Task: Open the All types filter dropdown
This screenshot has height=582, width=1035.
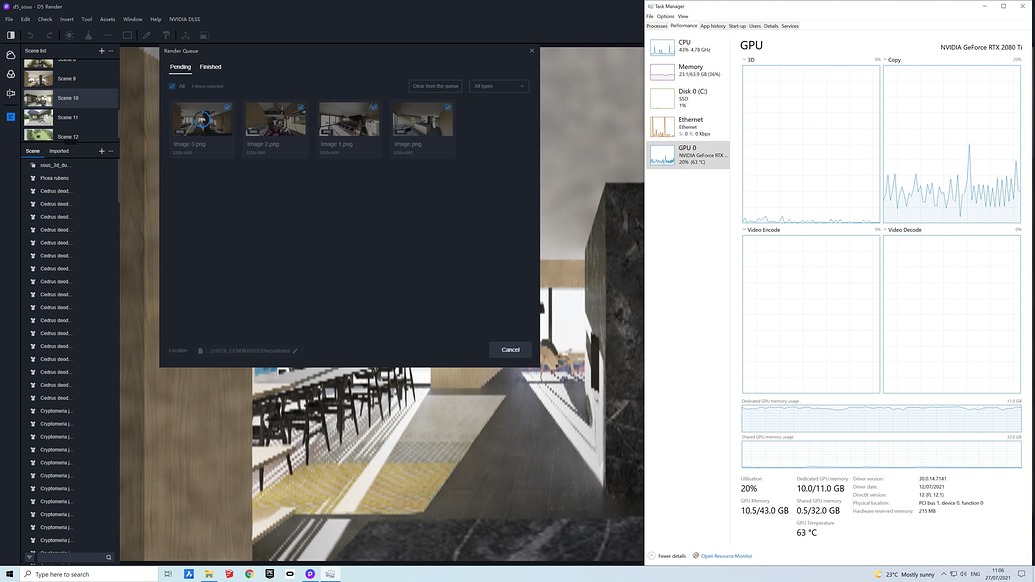Action: [499, 86]
